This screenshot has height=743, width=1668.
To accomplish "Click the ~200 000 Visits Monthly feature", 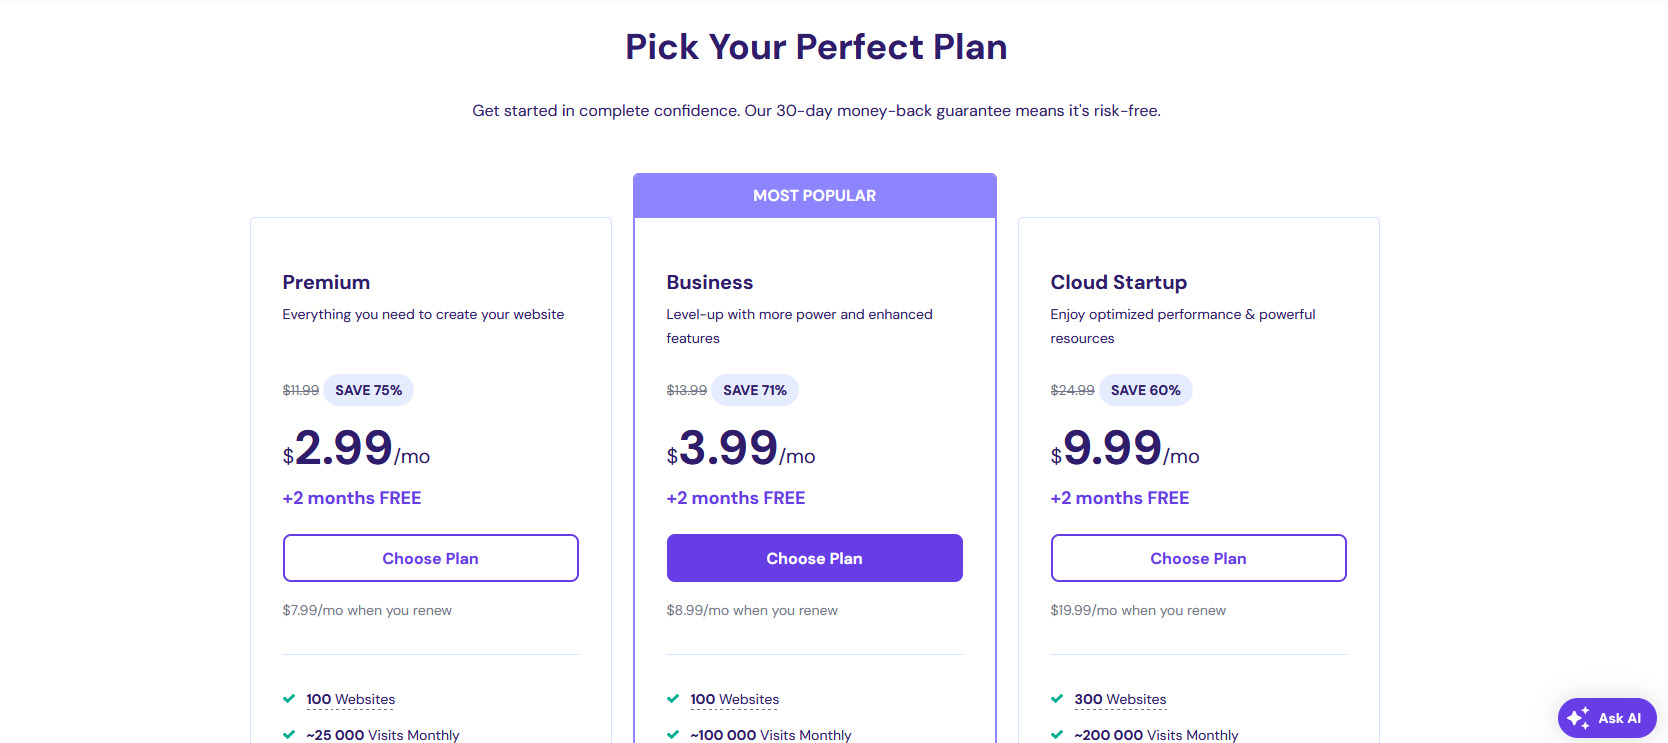I will coord(1156,735).
